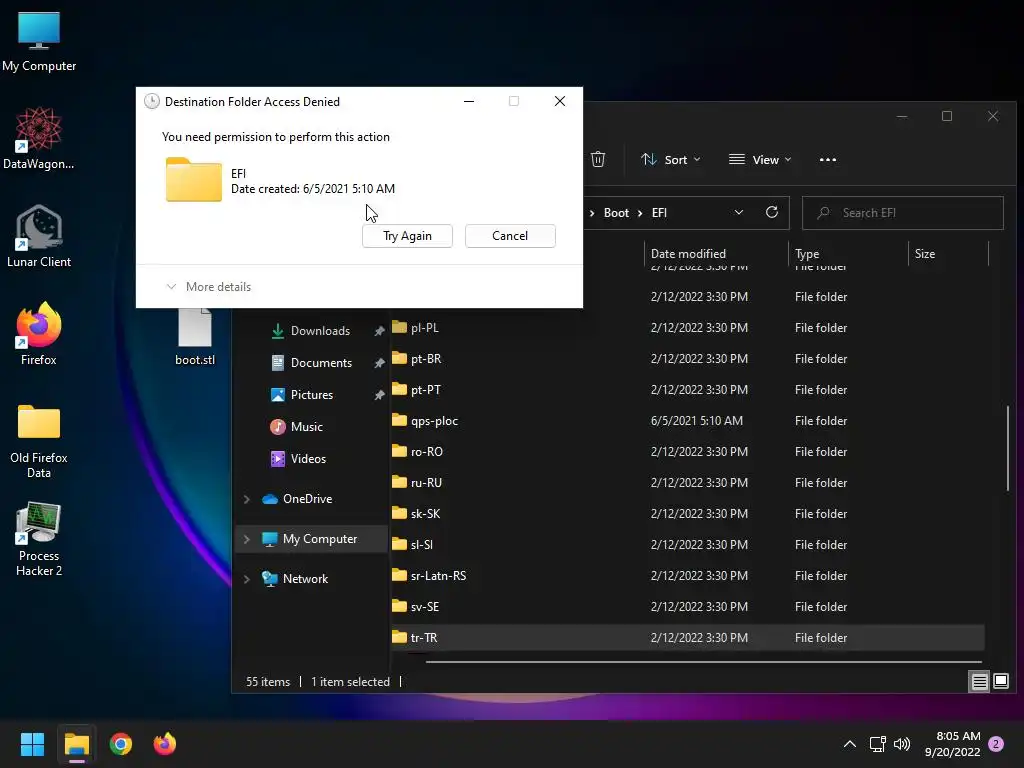The image size is (1024, 768).
Task: Launch Lunar Client desktop shortcut
Action: [39, 236]
